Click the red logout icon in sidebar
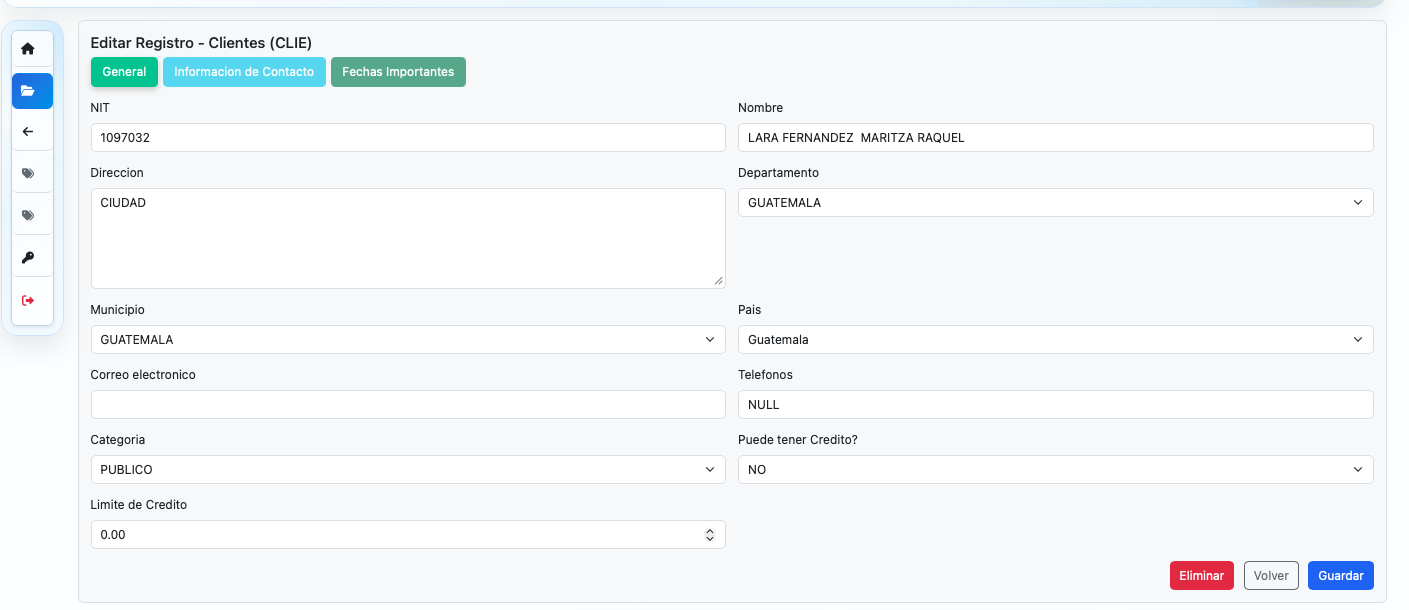This screenshot has width=1409, height=610. [28, 300]
